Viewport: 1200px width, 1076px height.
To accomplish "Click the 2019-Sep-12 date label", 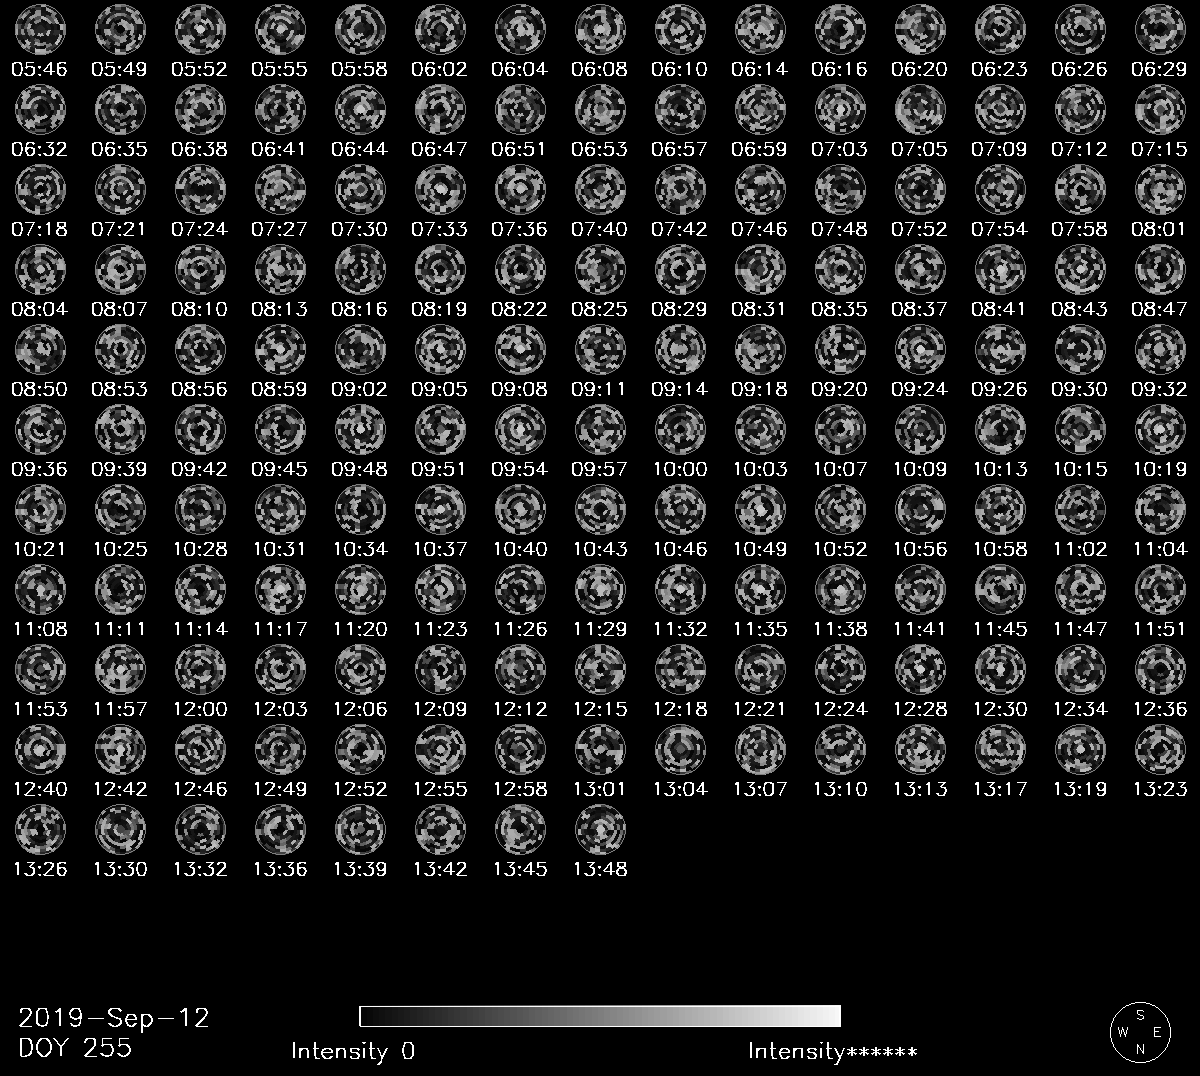I will [x=114, y=1018].
